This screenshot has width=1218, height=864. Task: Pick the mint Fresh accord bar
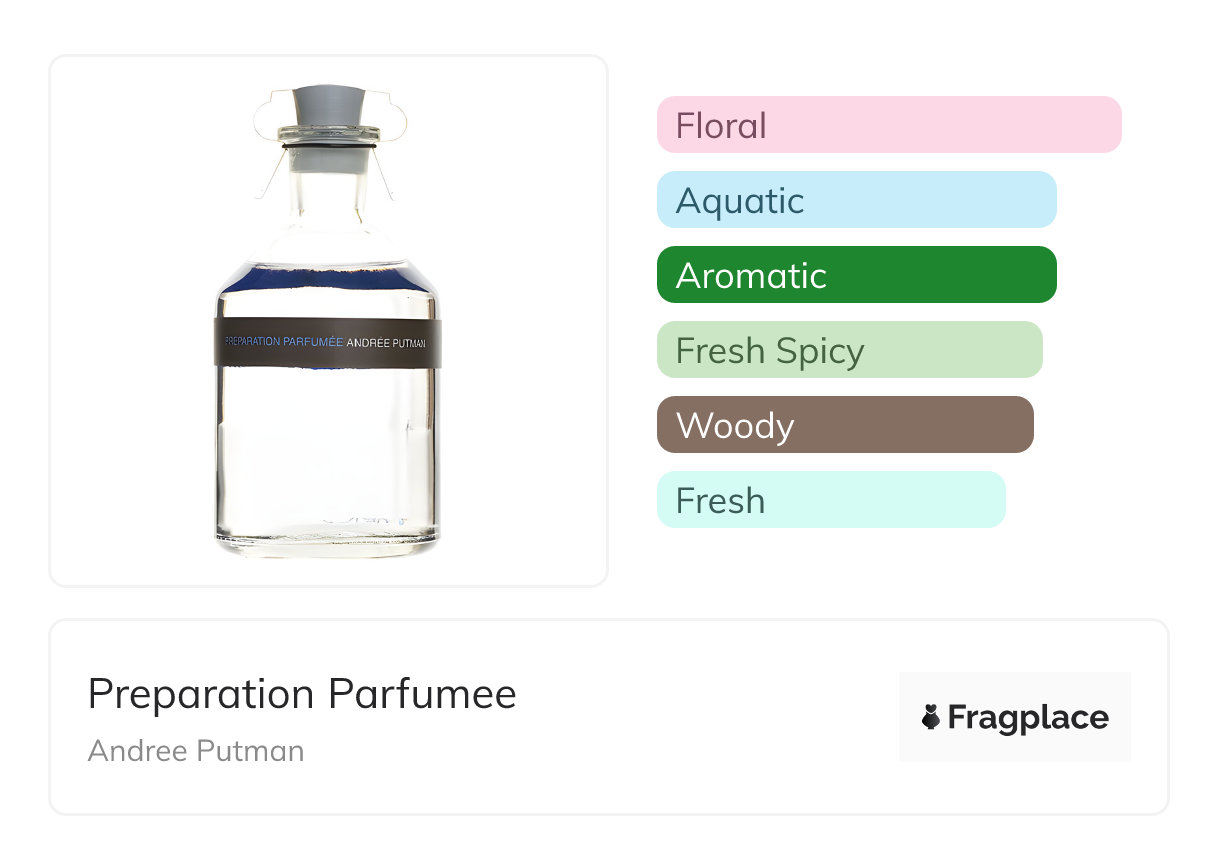coord(831,500)
